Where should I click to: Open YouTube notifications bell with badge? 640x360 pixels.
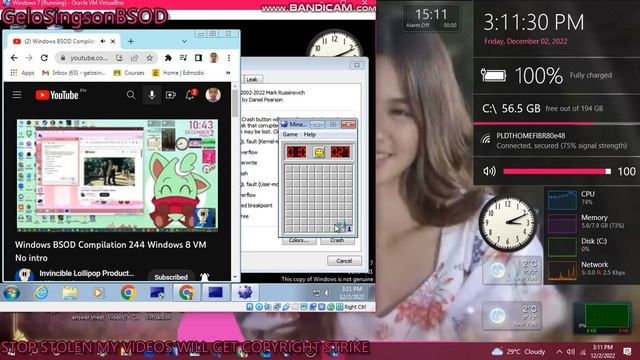tap(190, 94)
